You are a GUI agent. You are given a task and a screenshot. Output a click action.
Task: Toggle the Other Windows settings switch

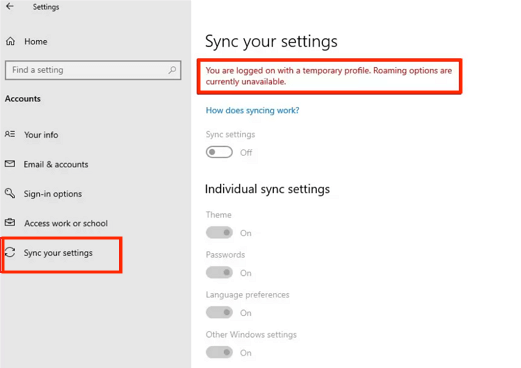point(219,352)
